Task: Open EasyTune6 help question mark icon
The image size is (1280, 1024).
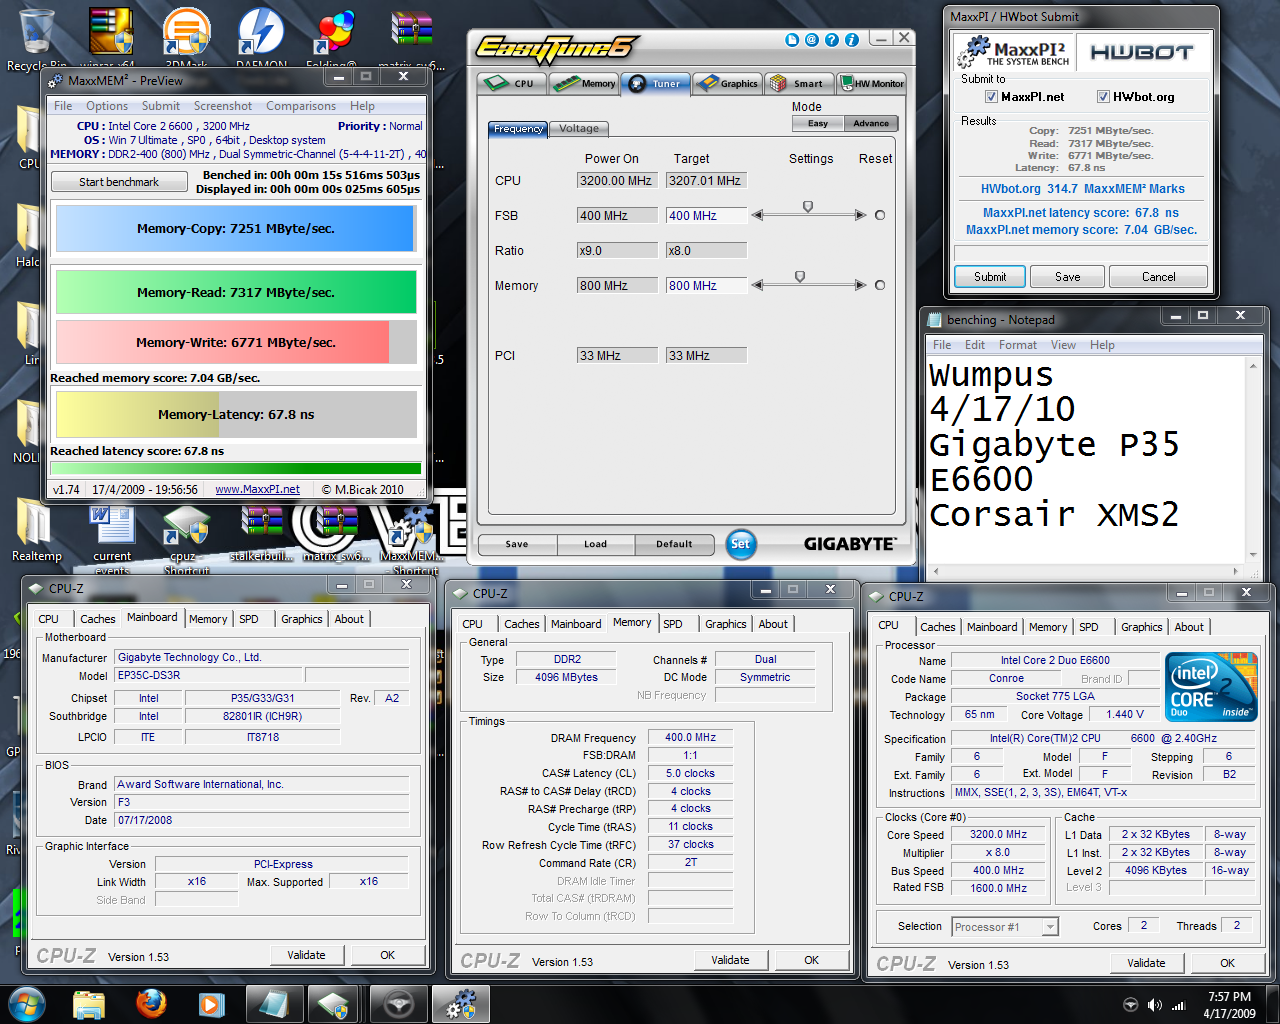Action: click(832, 40)
